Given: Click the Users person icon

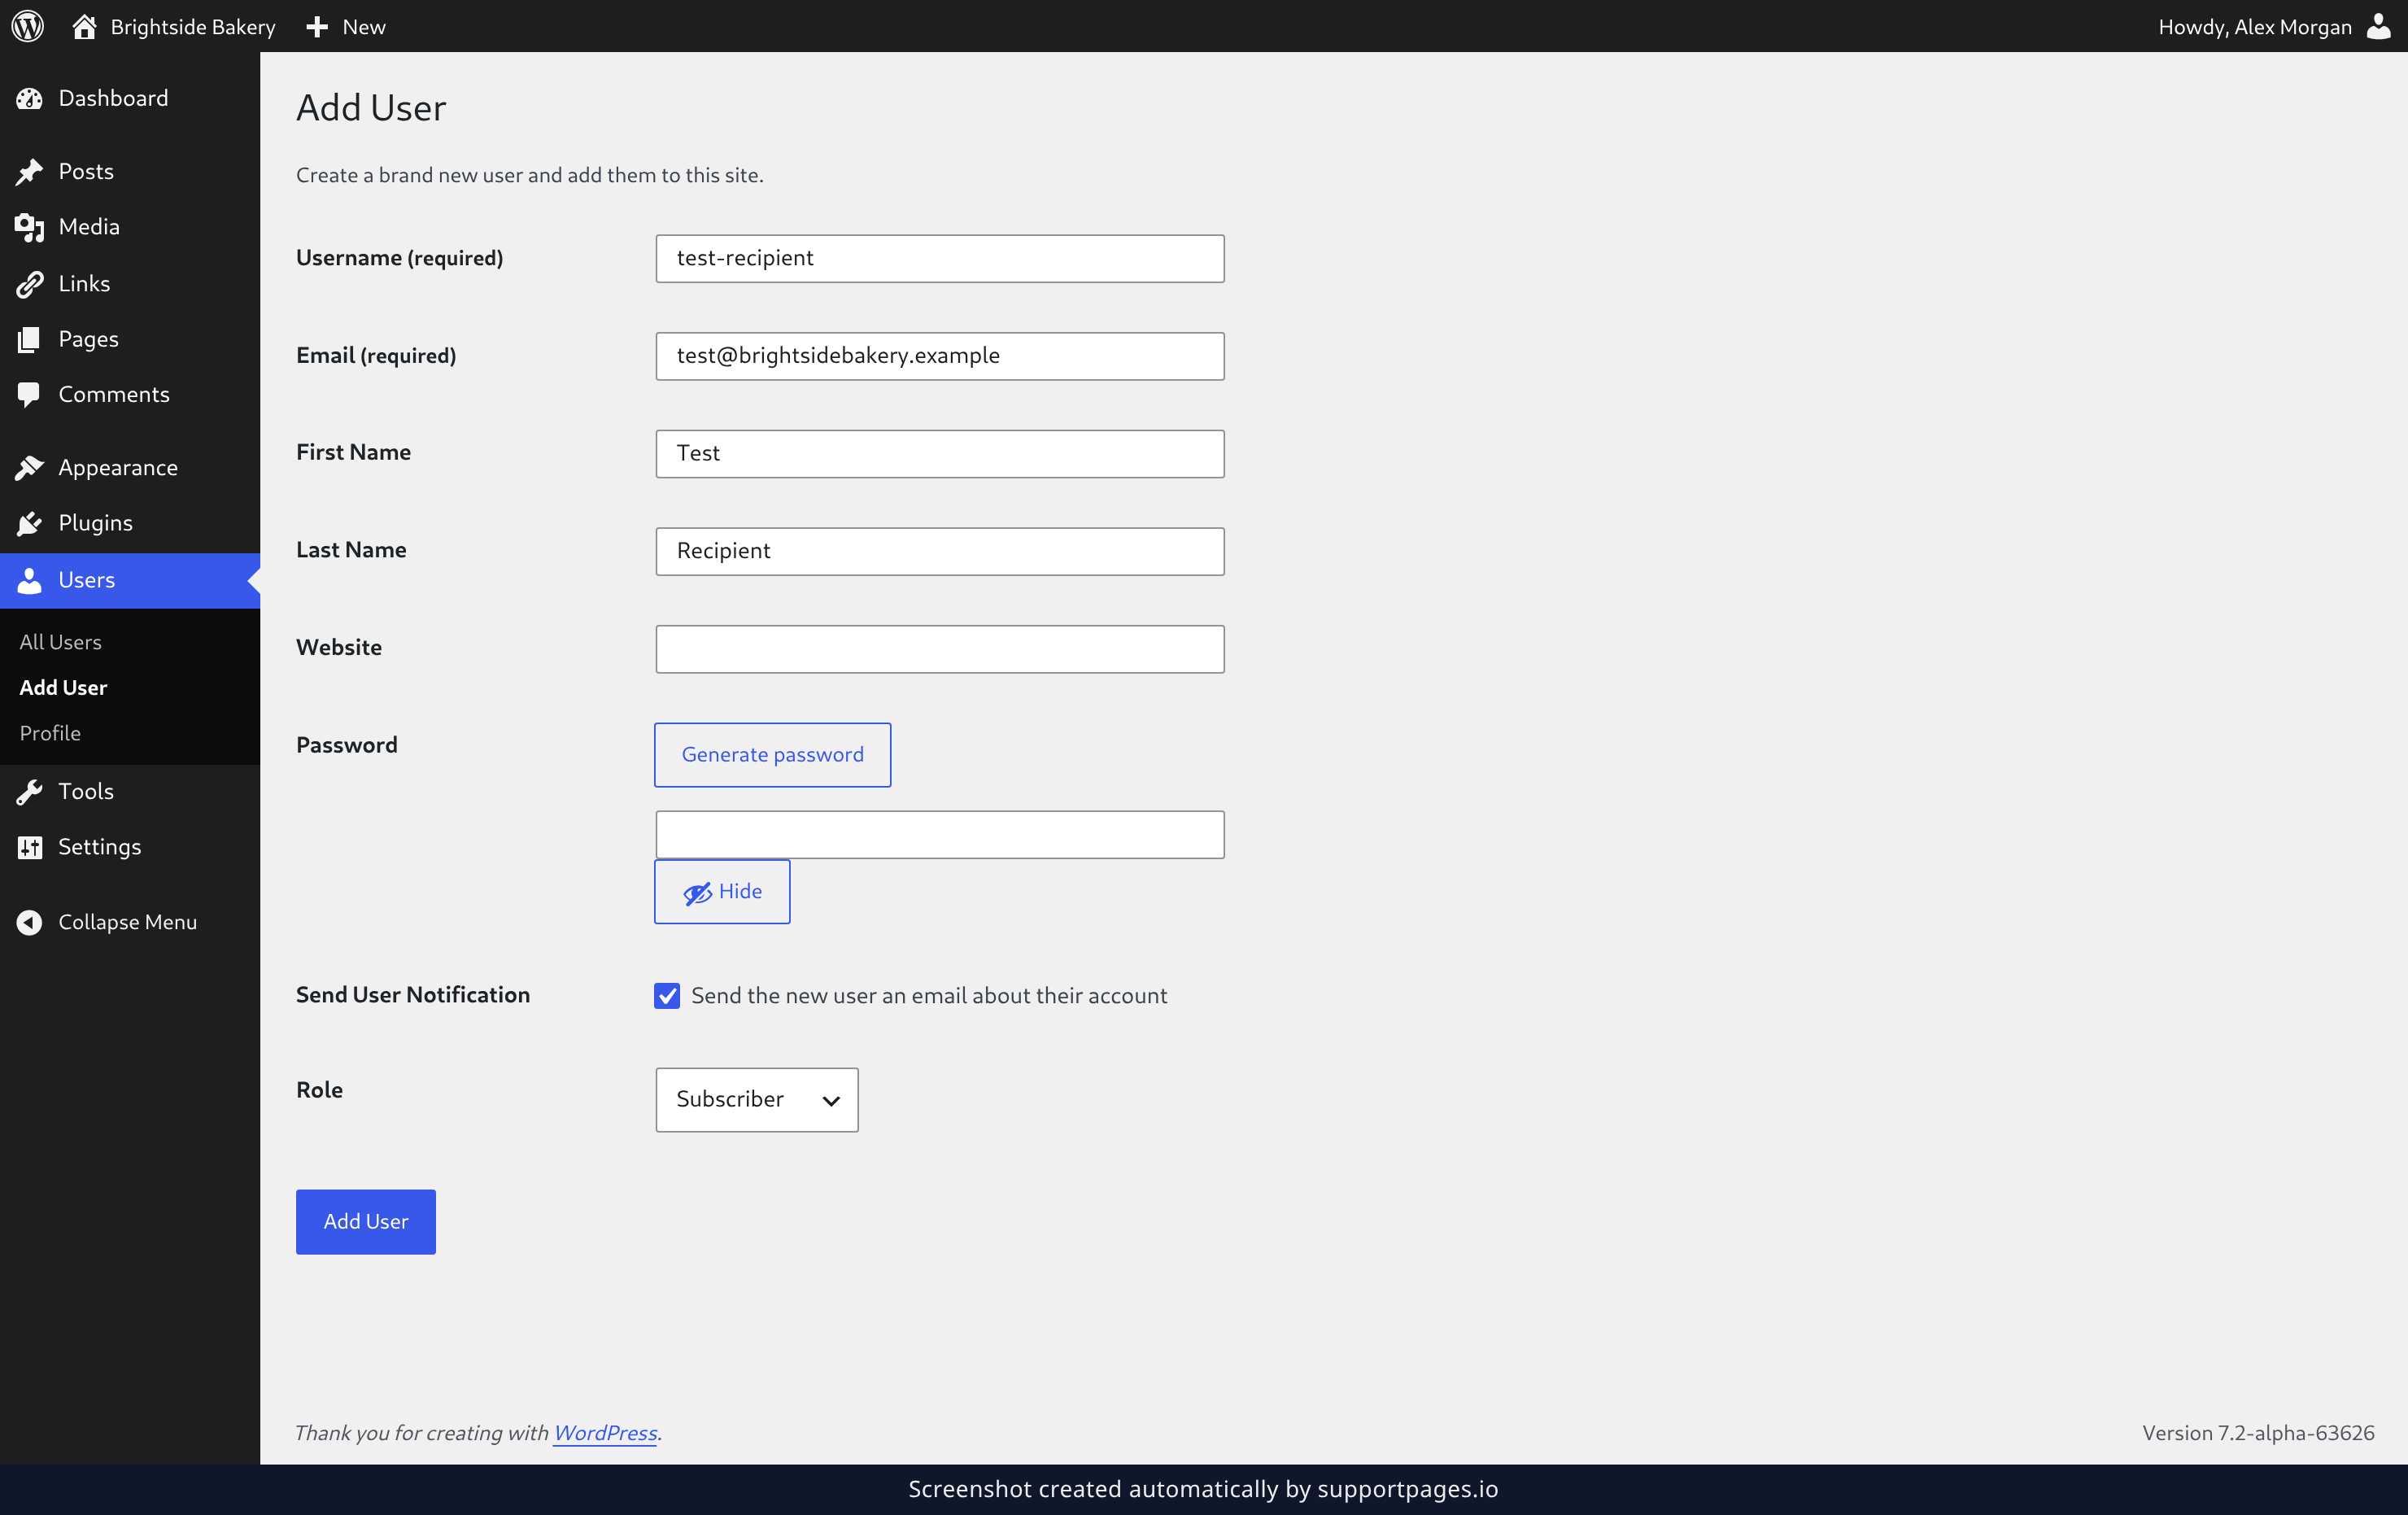Looking at the screenshot, I should [30, 580].
